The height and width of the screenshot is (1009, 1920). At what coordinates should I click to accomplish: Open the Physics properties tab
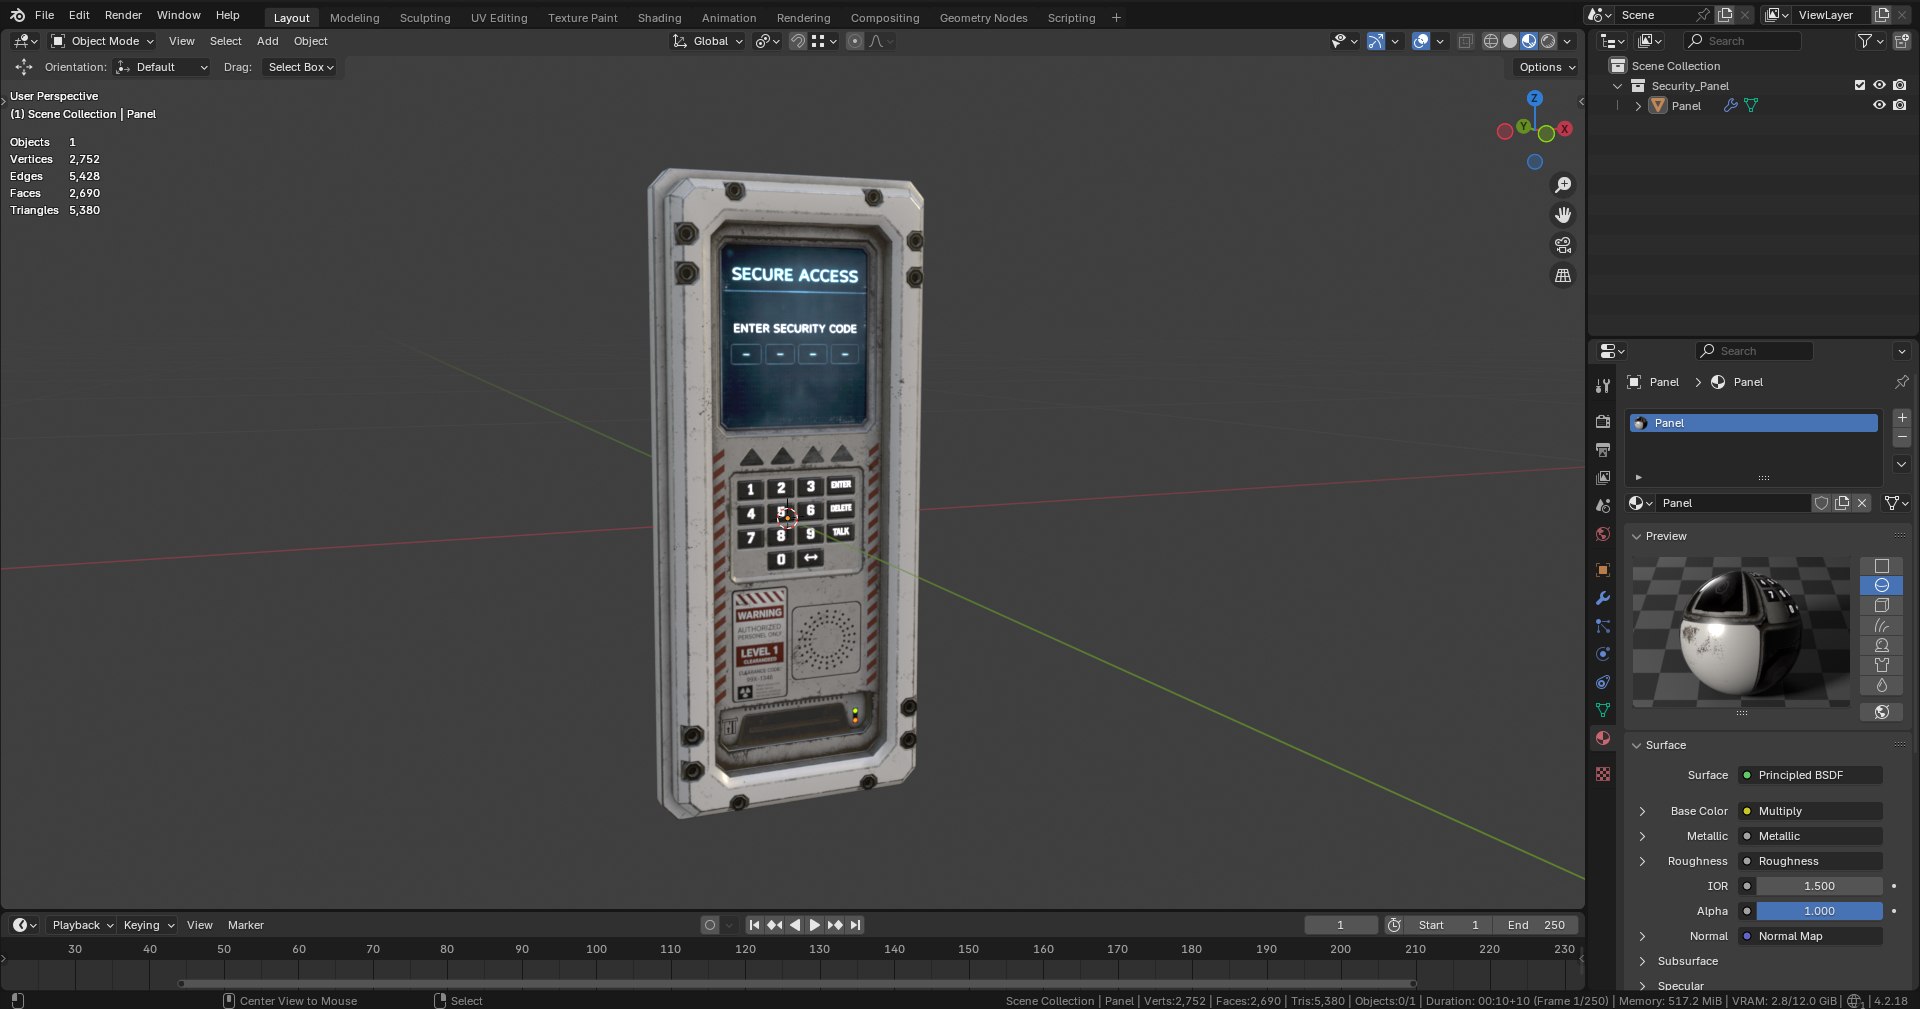pyautogui.click(x=1603, y=654)
